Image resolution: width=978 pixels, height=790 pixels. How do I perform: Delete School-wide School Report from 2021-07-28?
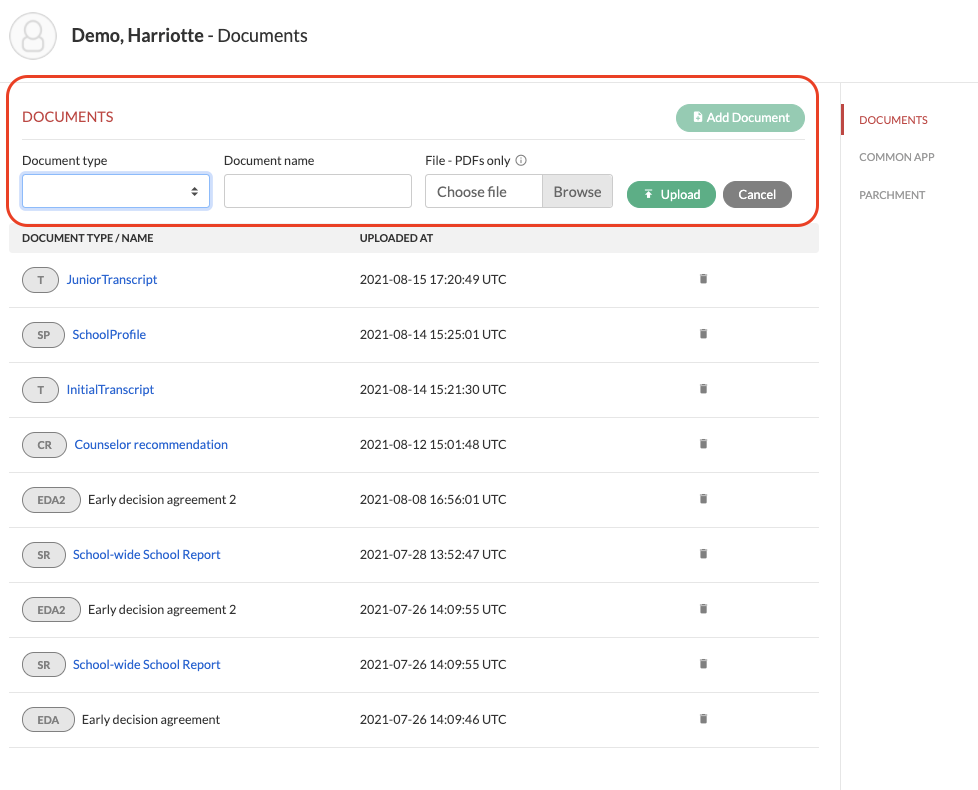(x=703, y=553)
